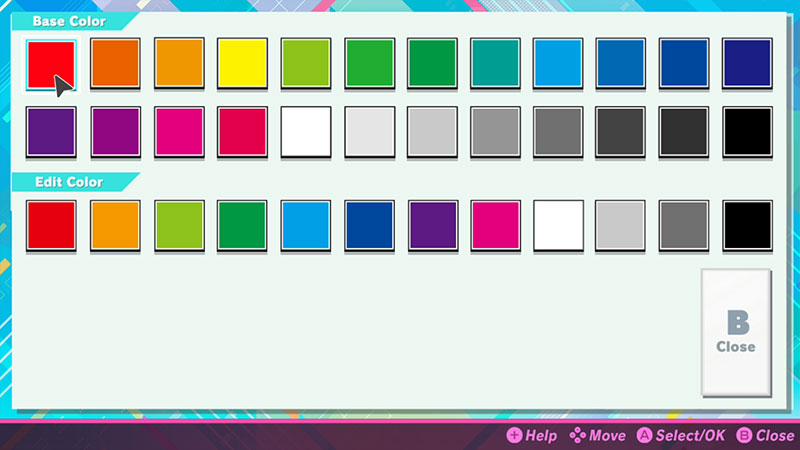The height and width of the screenshot is (450, 800).
Task: Select the red Base Color swatch
Action: 51,65
